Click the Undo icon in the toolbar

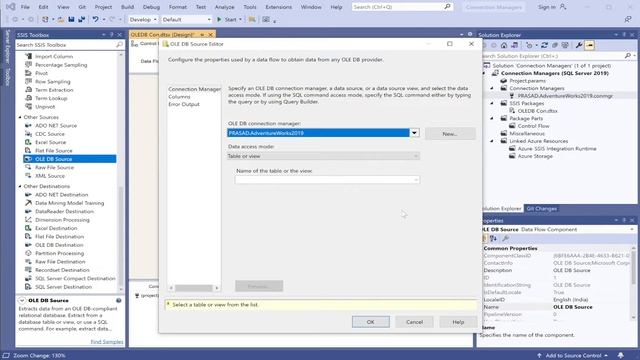pyautogui.click(x=95, y=19)
